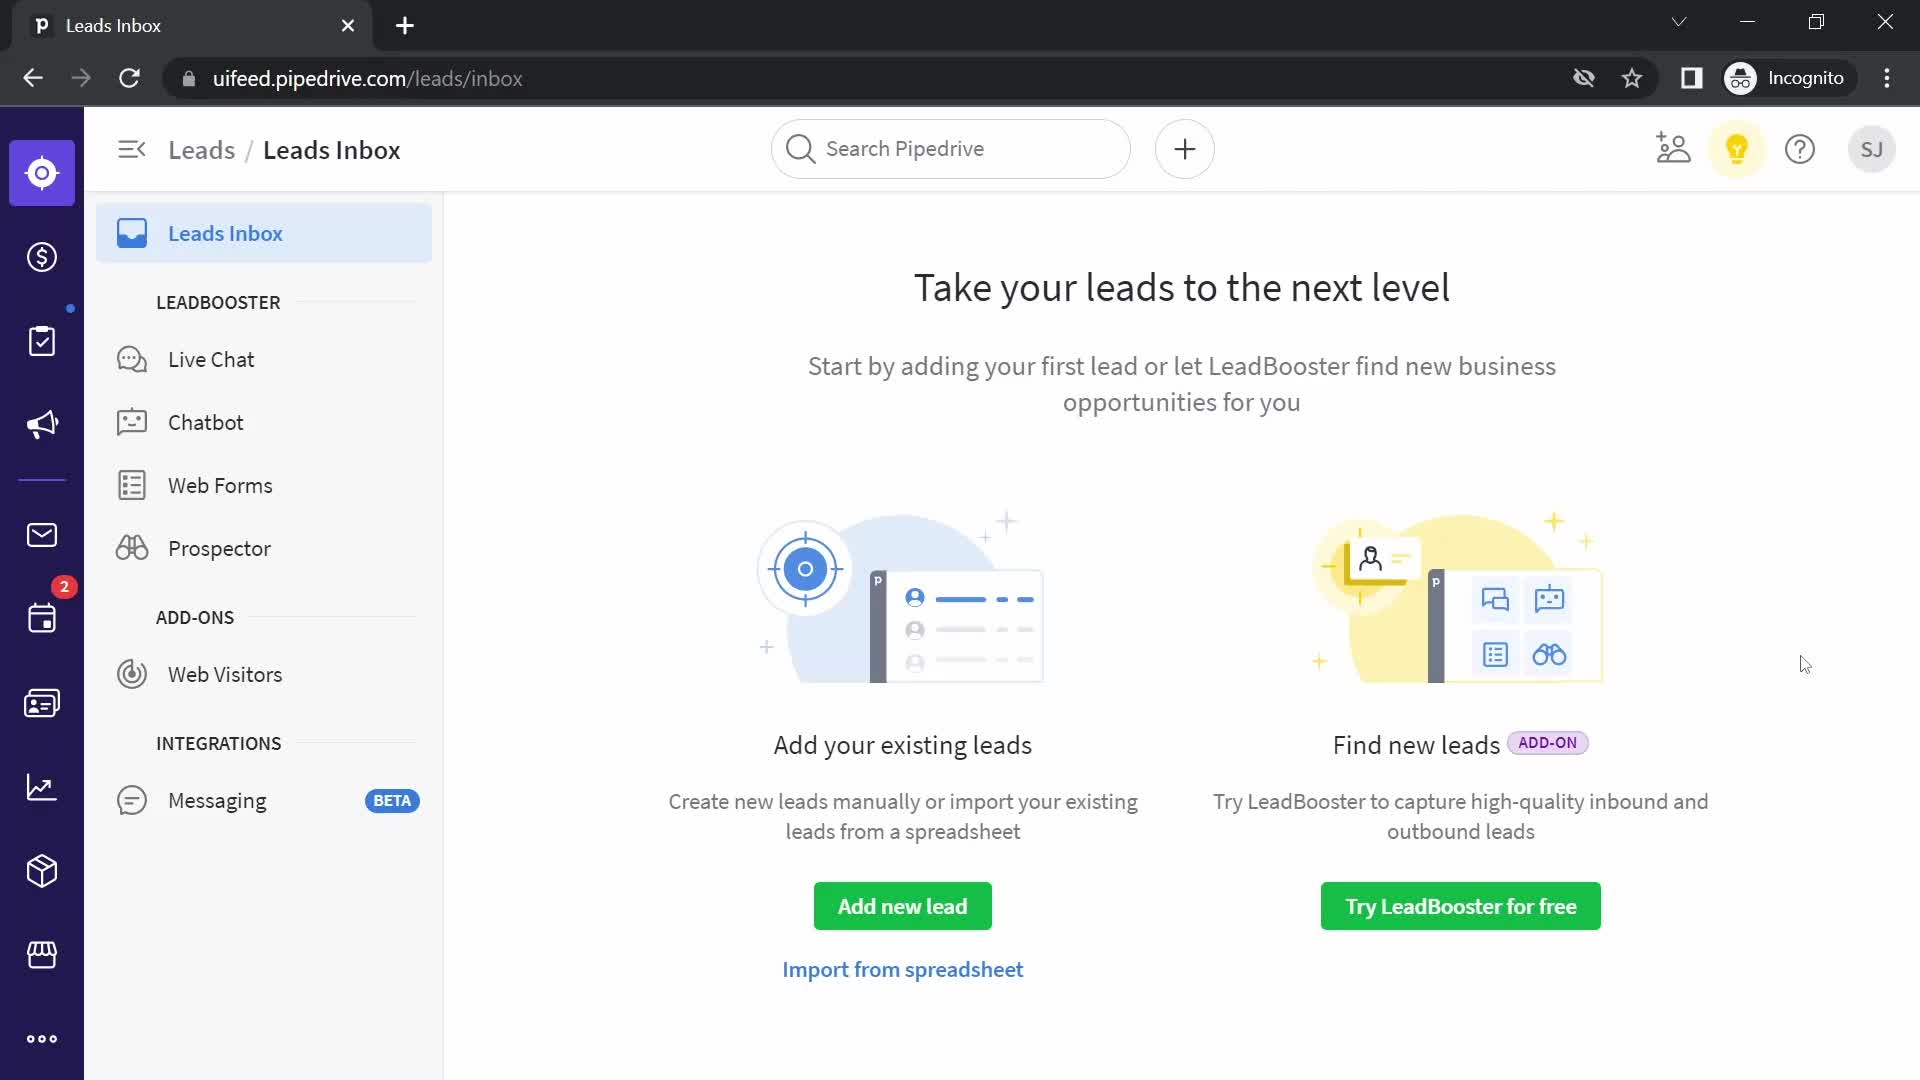Image resolution: width=1920 pixels, height=1080 pixels.
Task: Open Chatbot in sidebar
Action: 264,422
